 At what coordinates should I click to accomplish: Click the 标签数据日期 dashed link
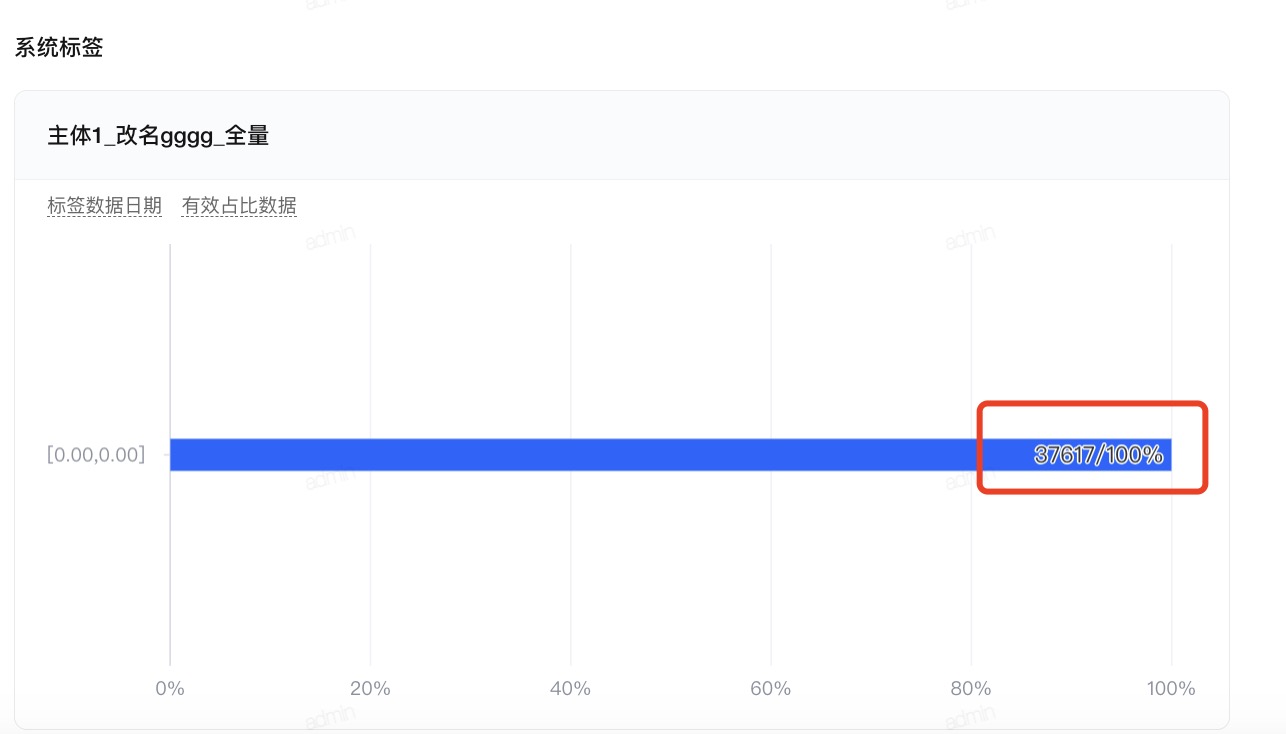coord(104,206)
